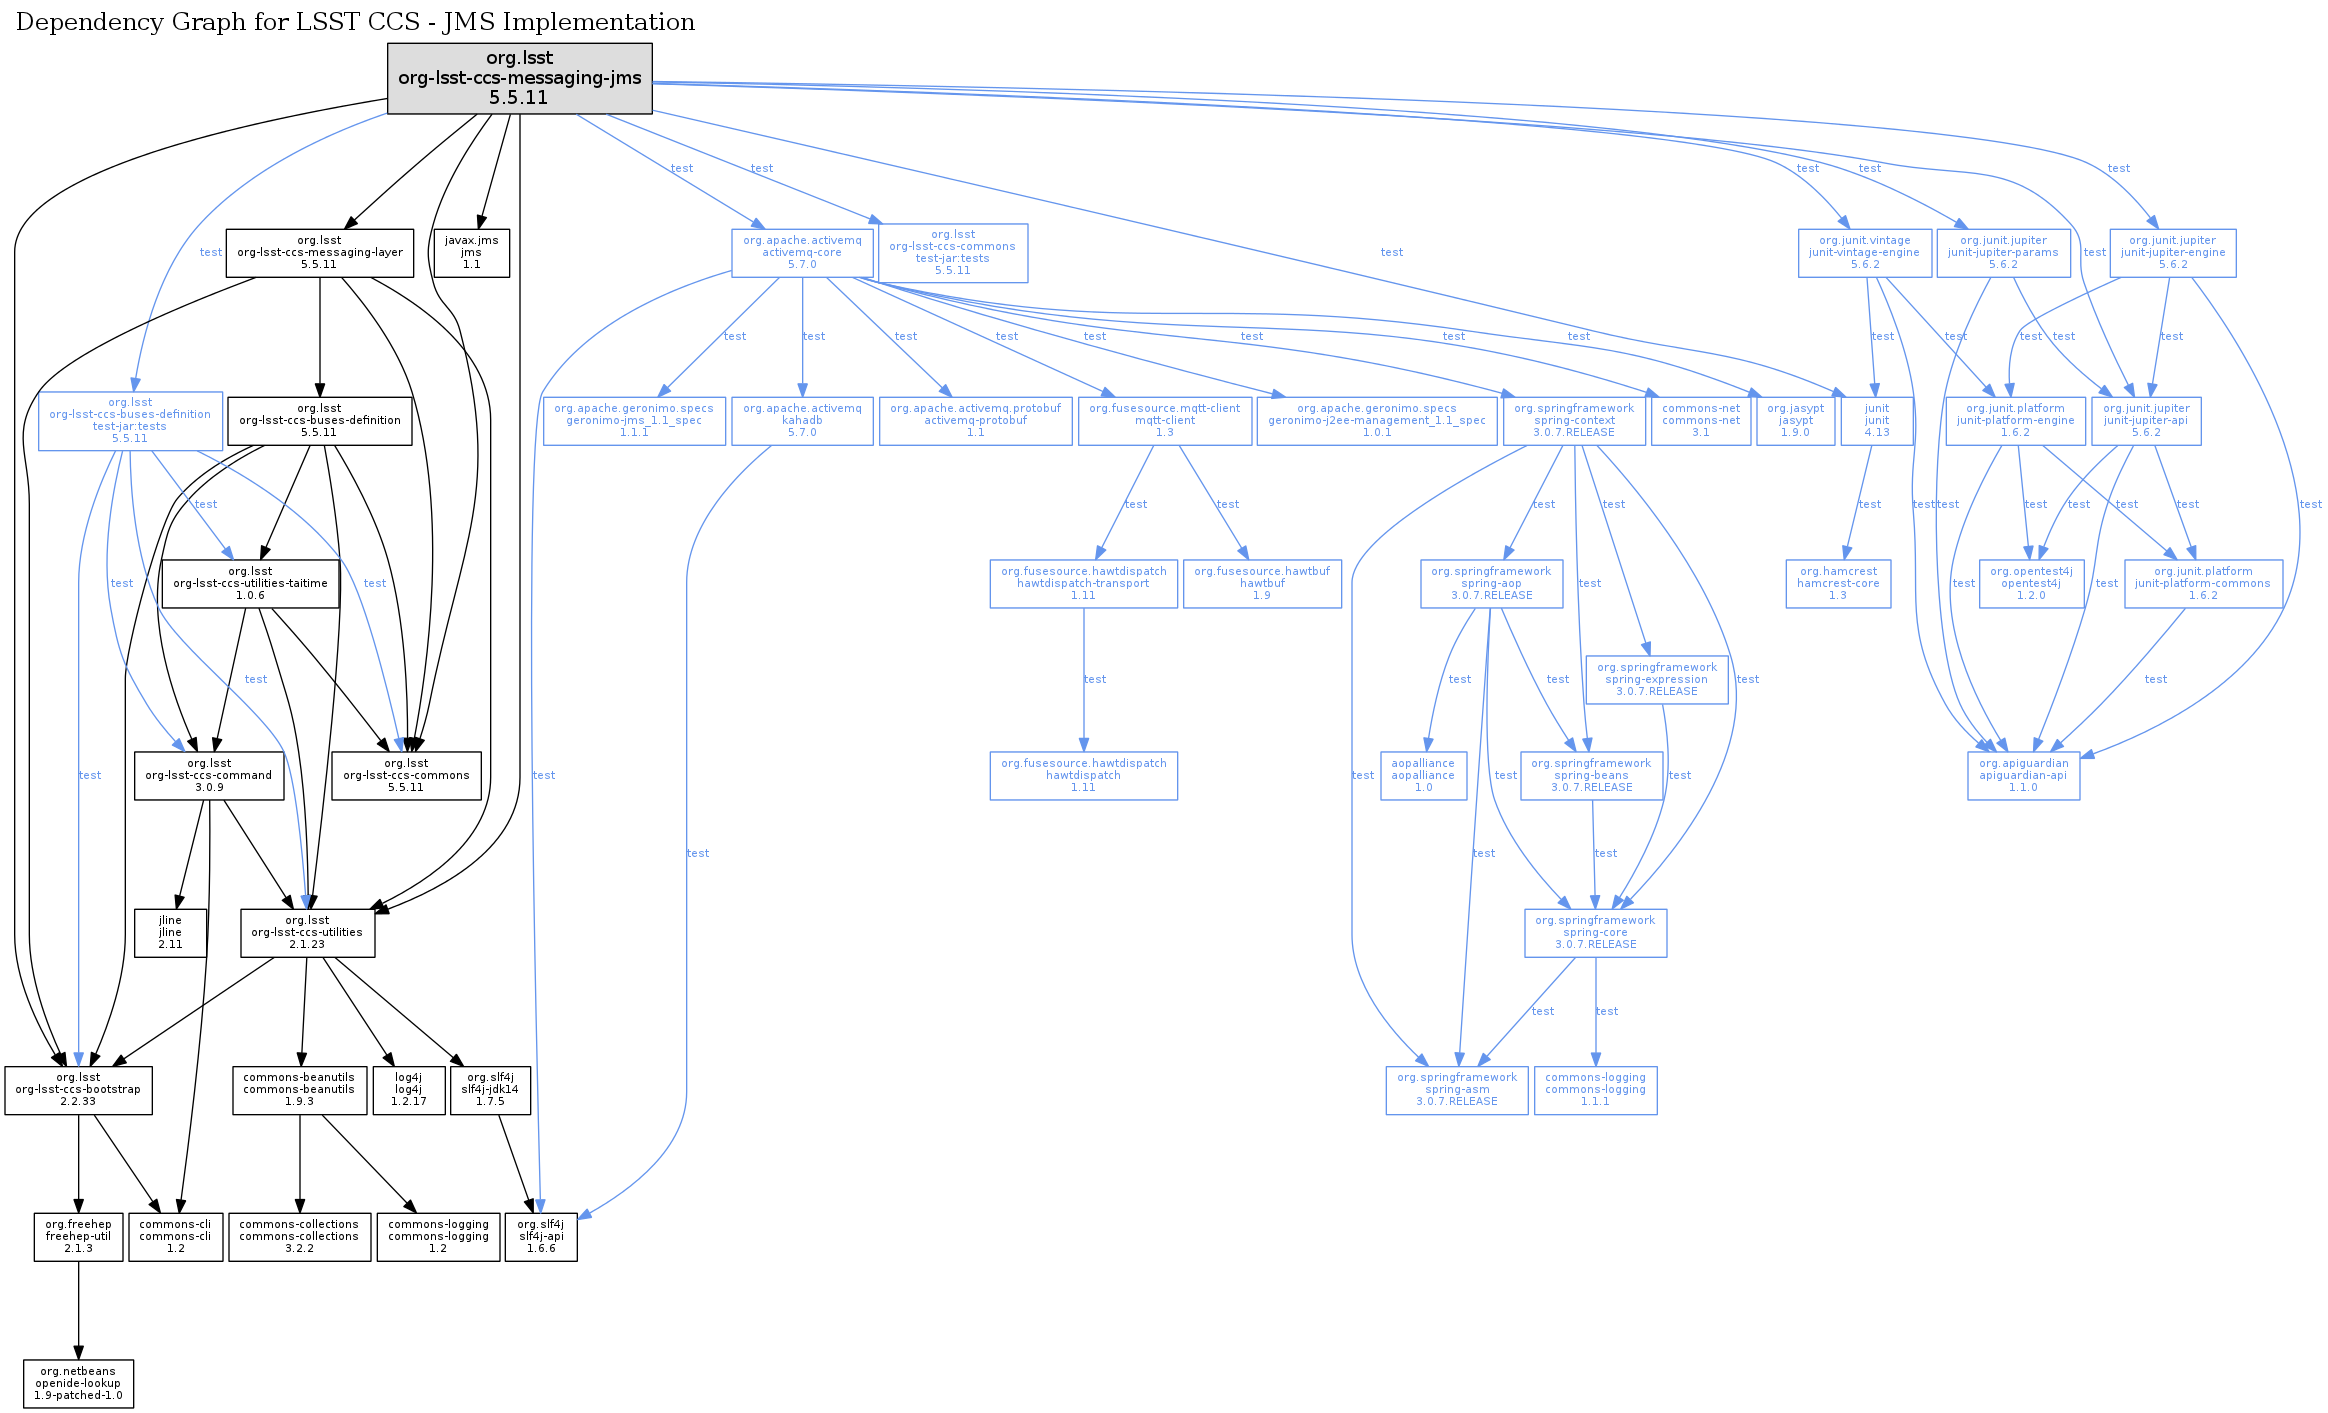Select the commons-beanutils 1.9.3 node
Image resolution: width=2328 pixels, height=1413 pixels.
299,1090
